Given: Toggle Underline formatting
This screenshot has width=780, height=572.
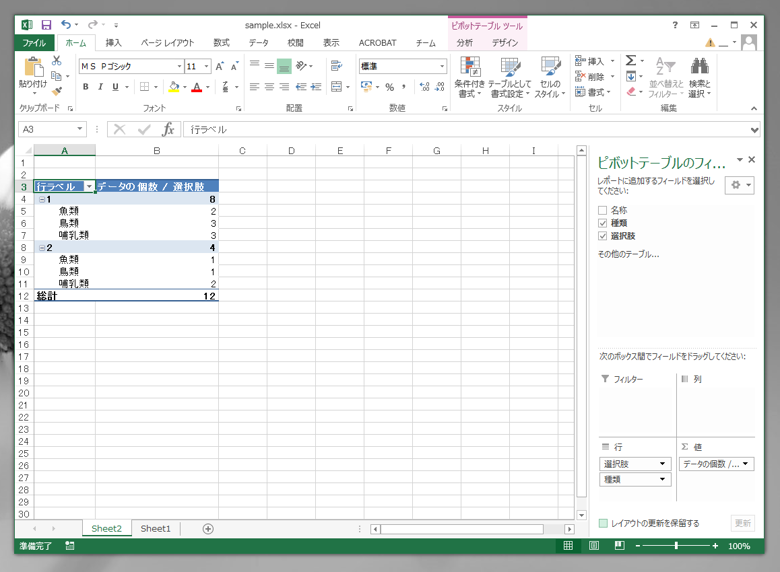Looking at the screenshot, I should pos(115,87).
